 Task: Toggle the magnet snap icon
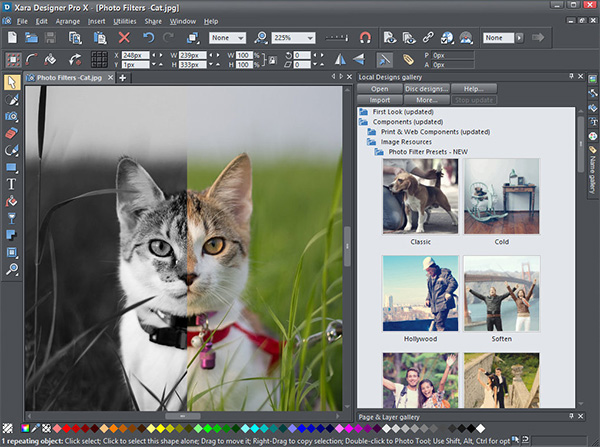coord(365,38)
